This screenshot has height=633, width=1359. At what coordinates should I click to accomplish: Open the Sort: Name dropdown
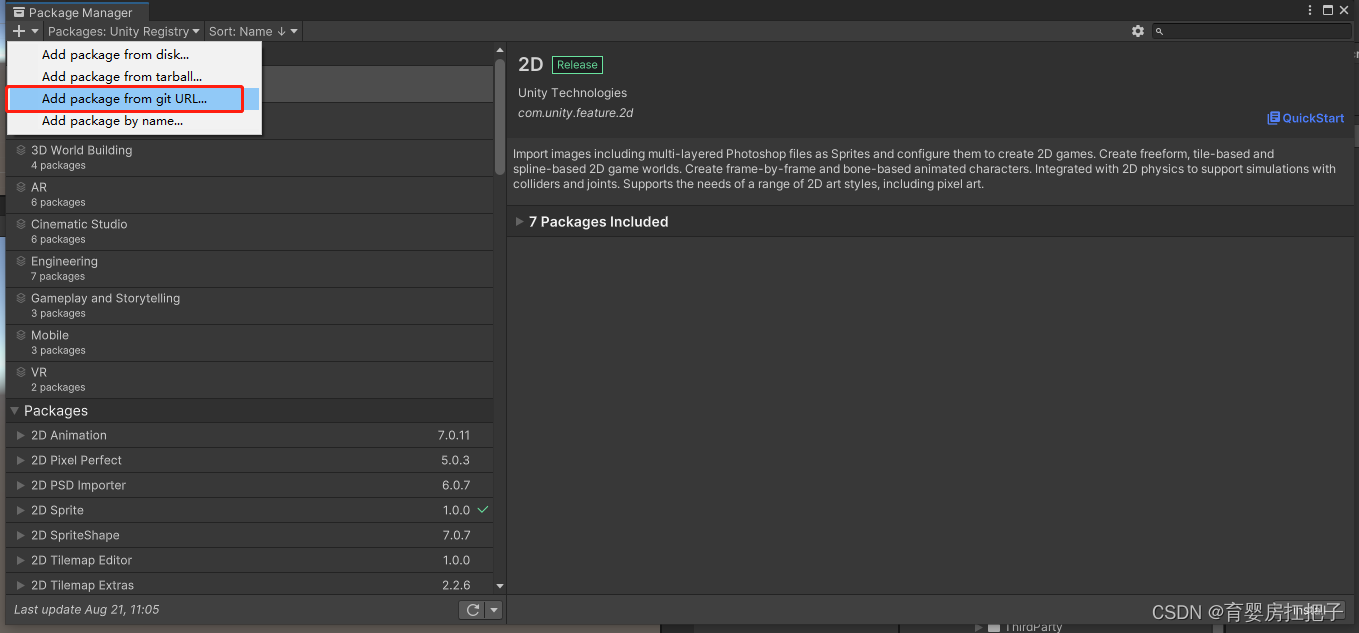pos(251,31)
